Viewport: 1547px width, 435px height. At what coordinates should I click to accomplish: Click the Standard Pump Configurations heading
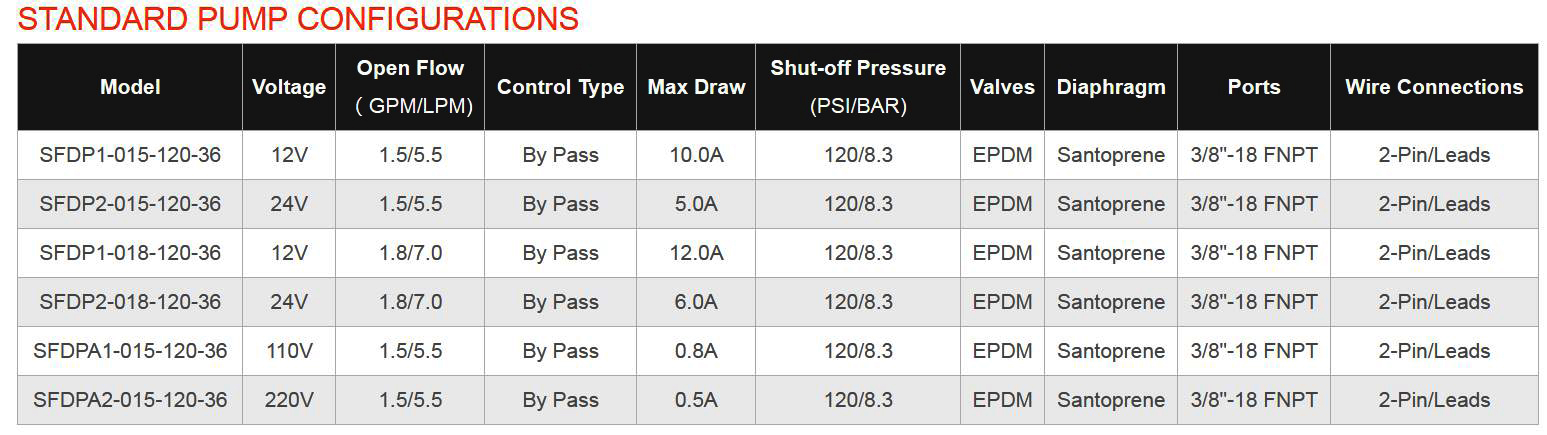(298, 19)
